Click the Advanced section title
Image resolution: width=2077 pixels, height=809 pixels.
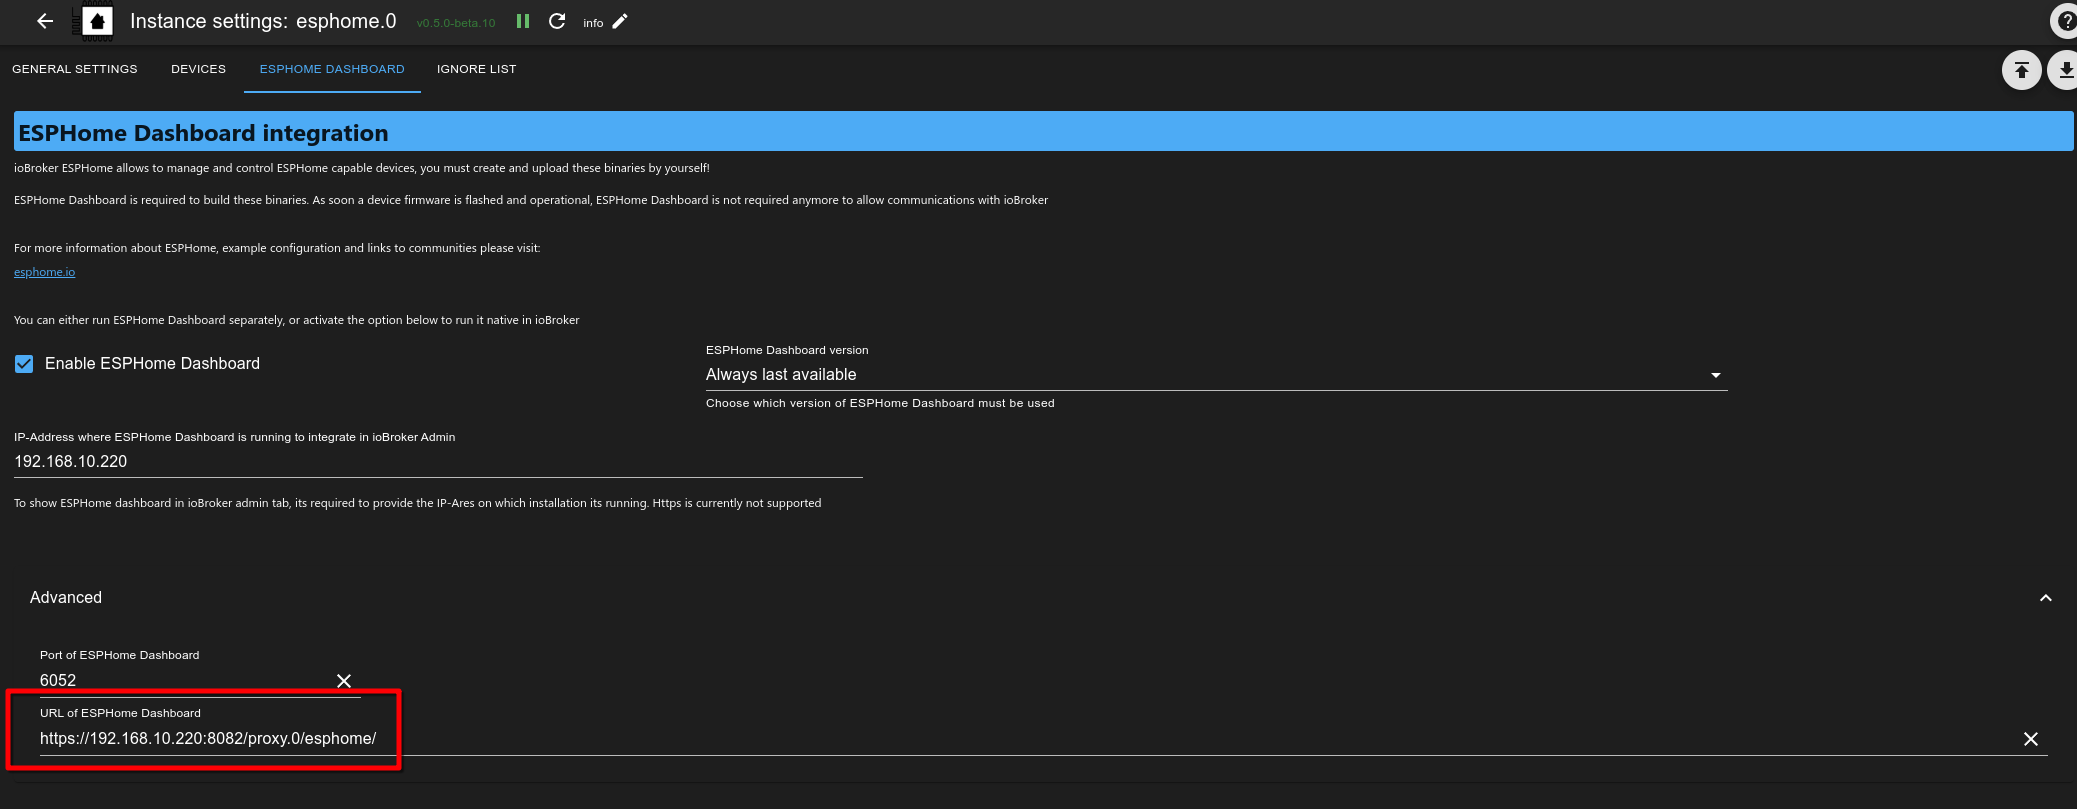pyautogui.click(x=66, y=598)
